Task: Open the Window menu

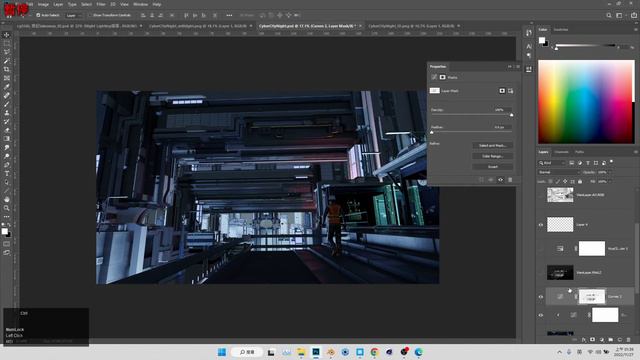Action: coord(140,4)
